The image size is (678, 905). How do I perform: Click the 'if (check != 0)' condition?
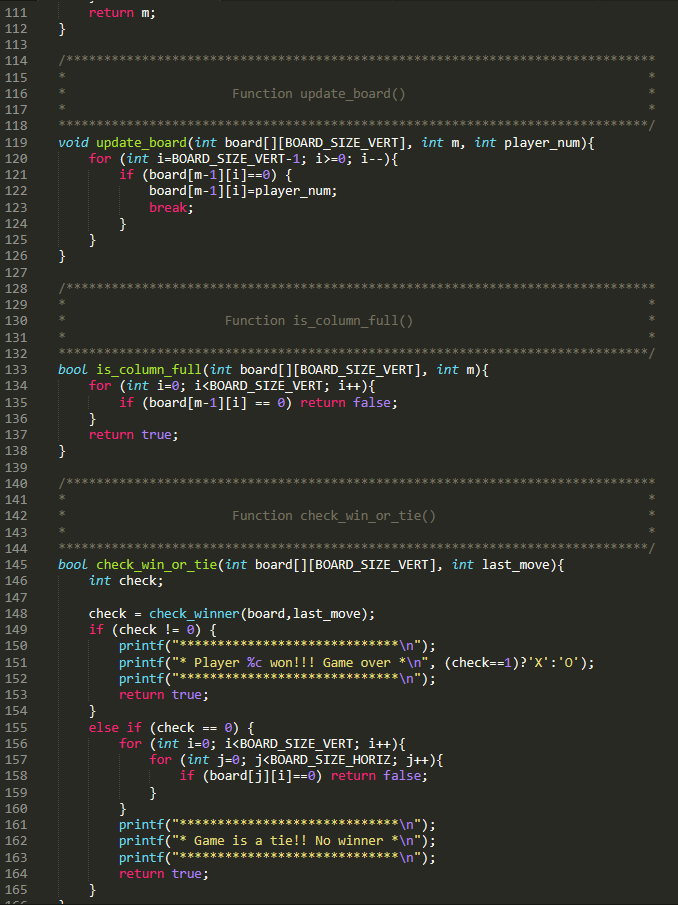pos(145,630)
